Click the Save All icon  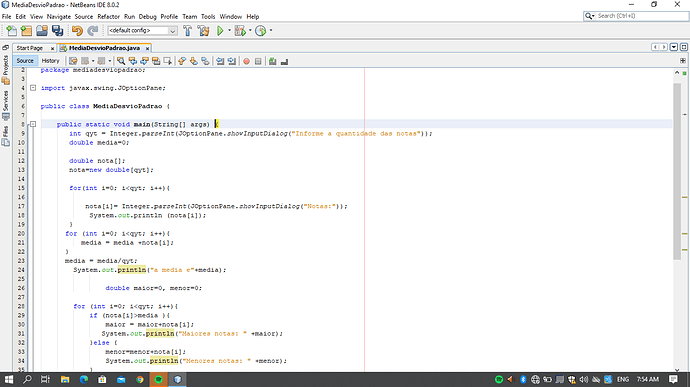57,30
